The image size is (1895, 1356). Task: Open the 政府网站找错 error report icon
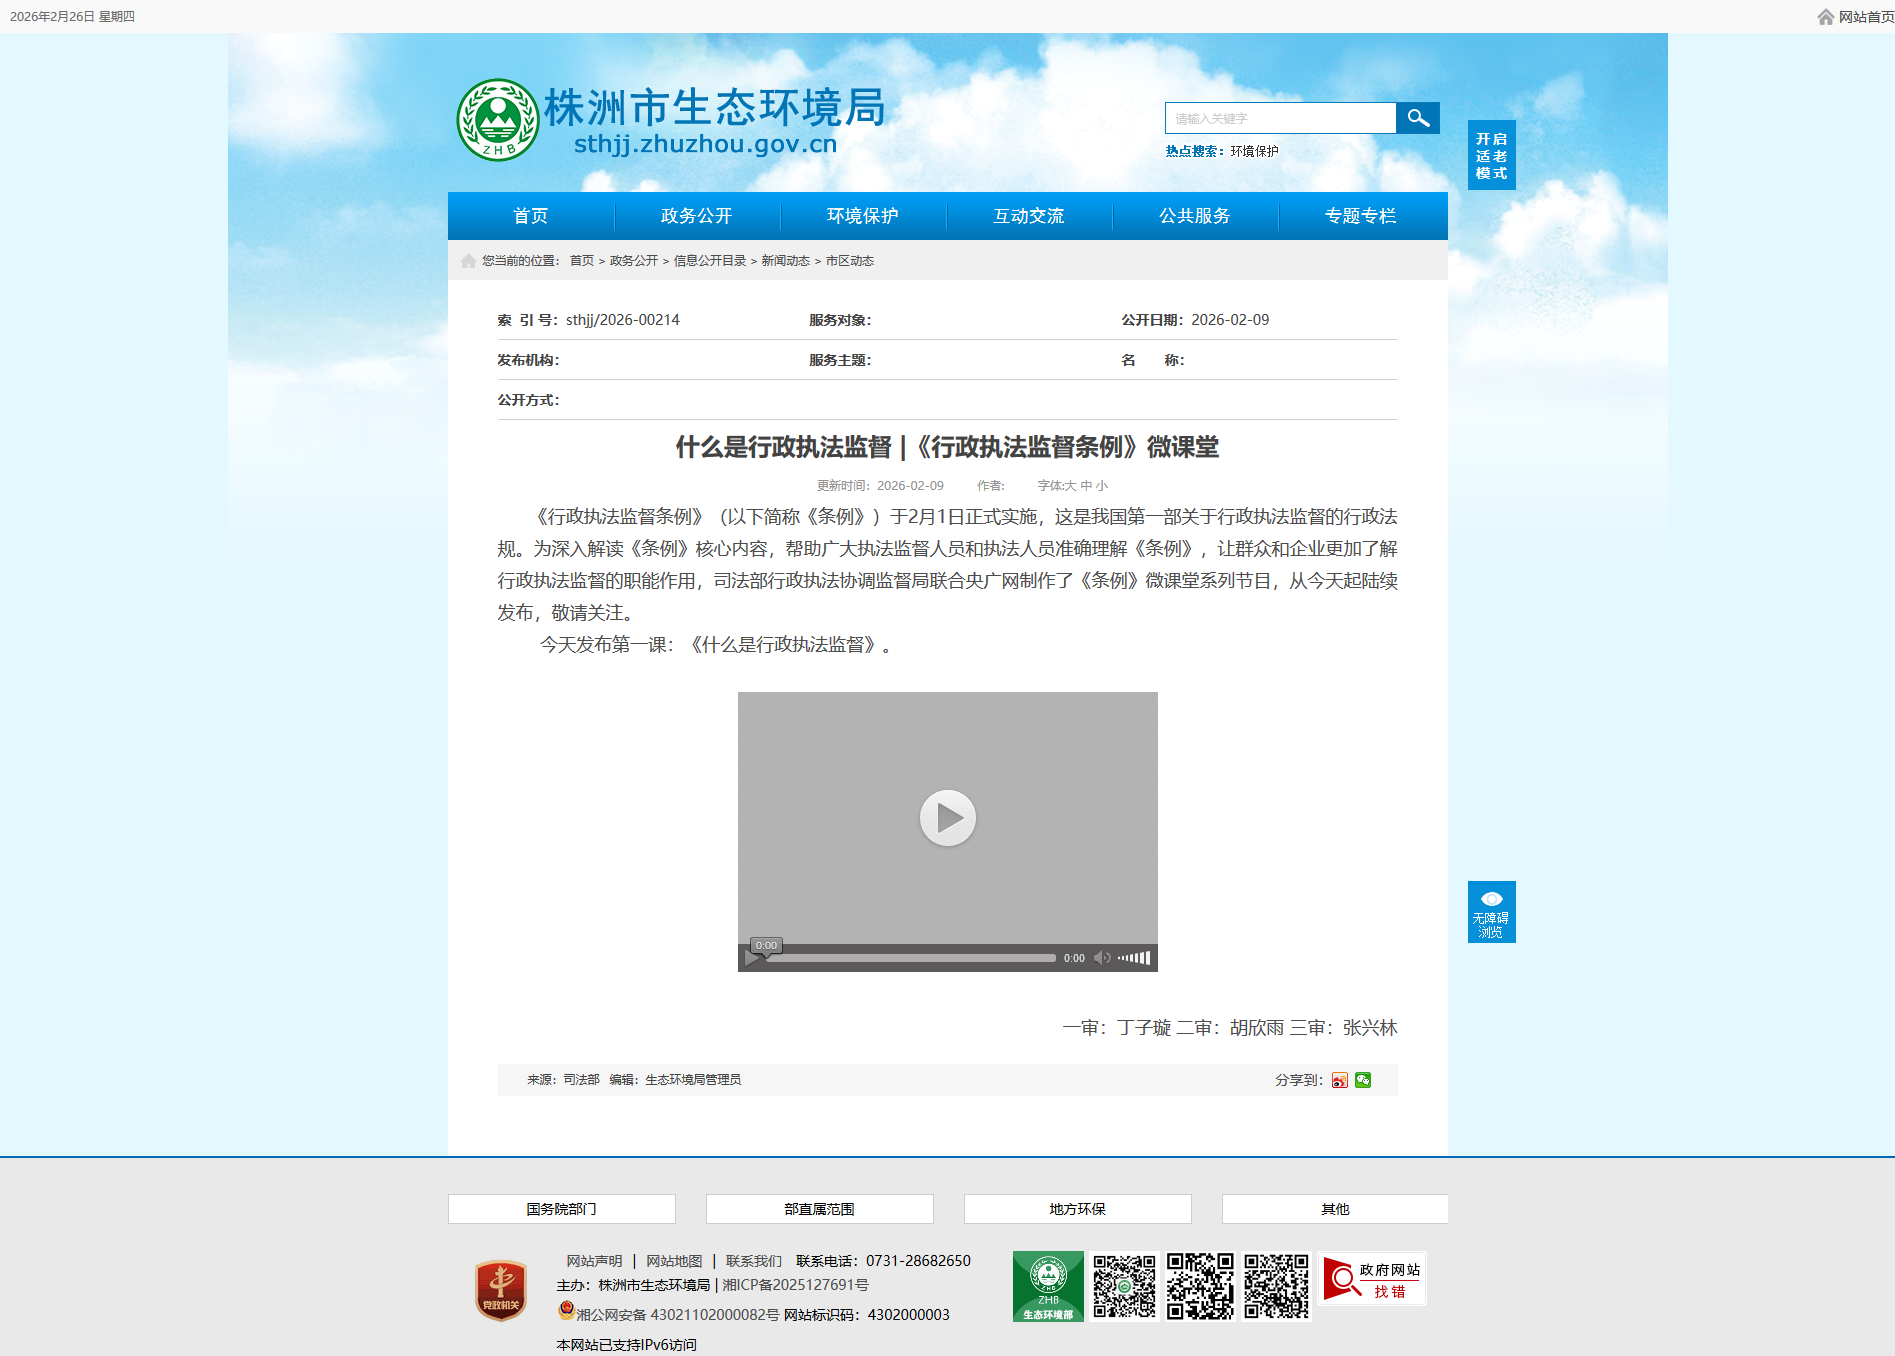click(x=1372, y=1280)
